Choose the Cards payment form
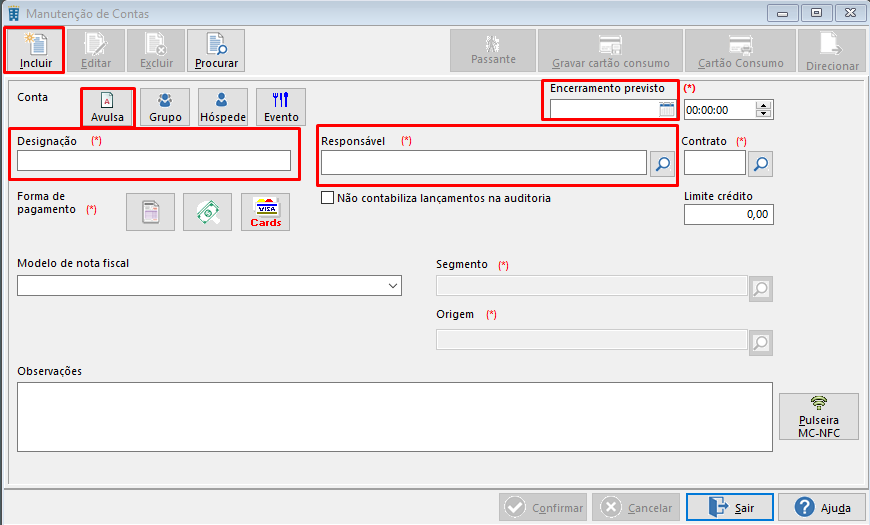The height and width of the screenshot is (525, 870). 265,212
